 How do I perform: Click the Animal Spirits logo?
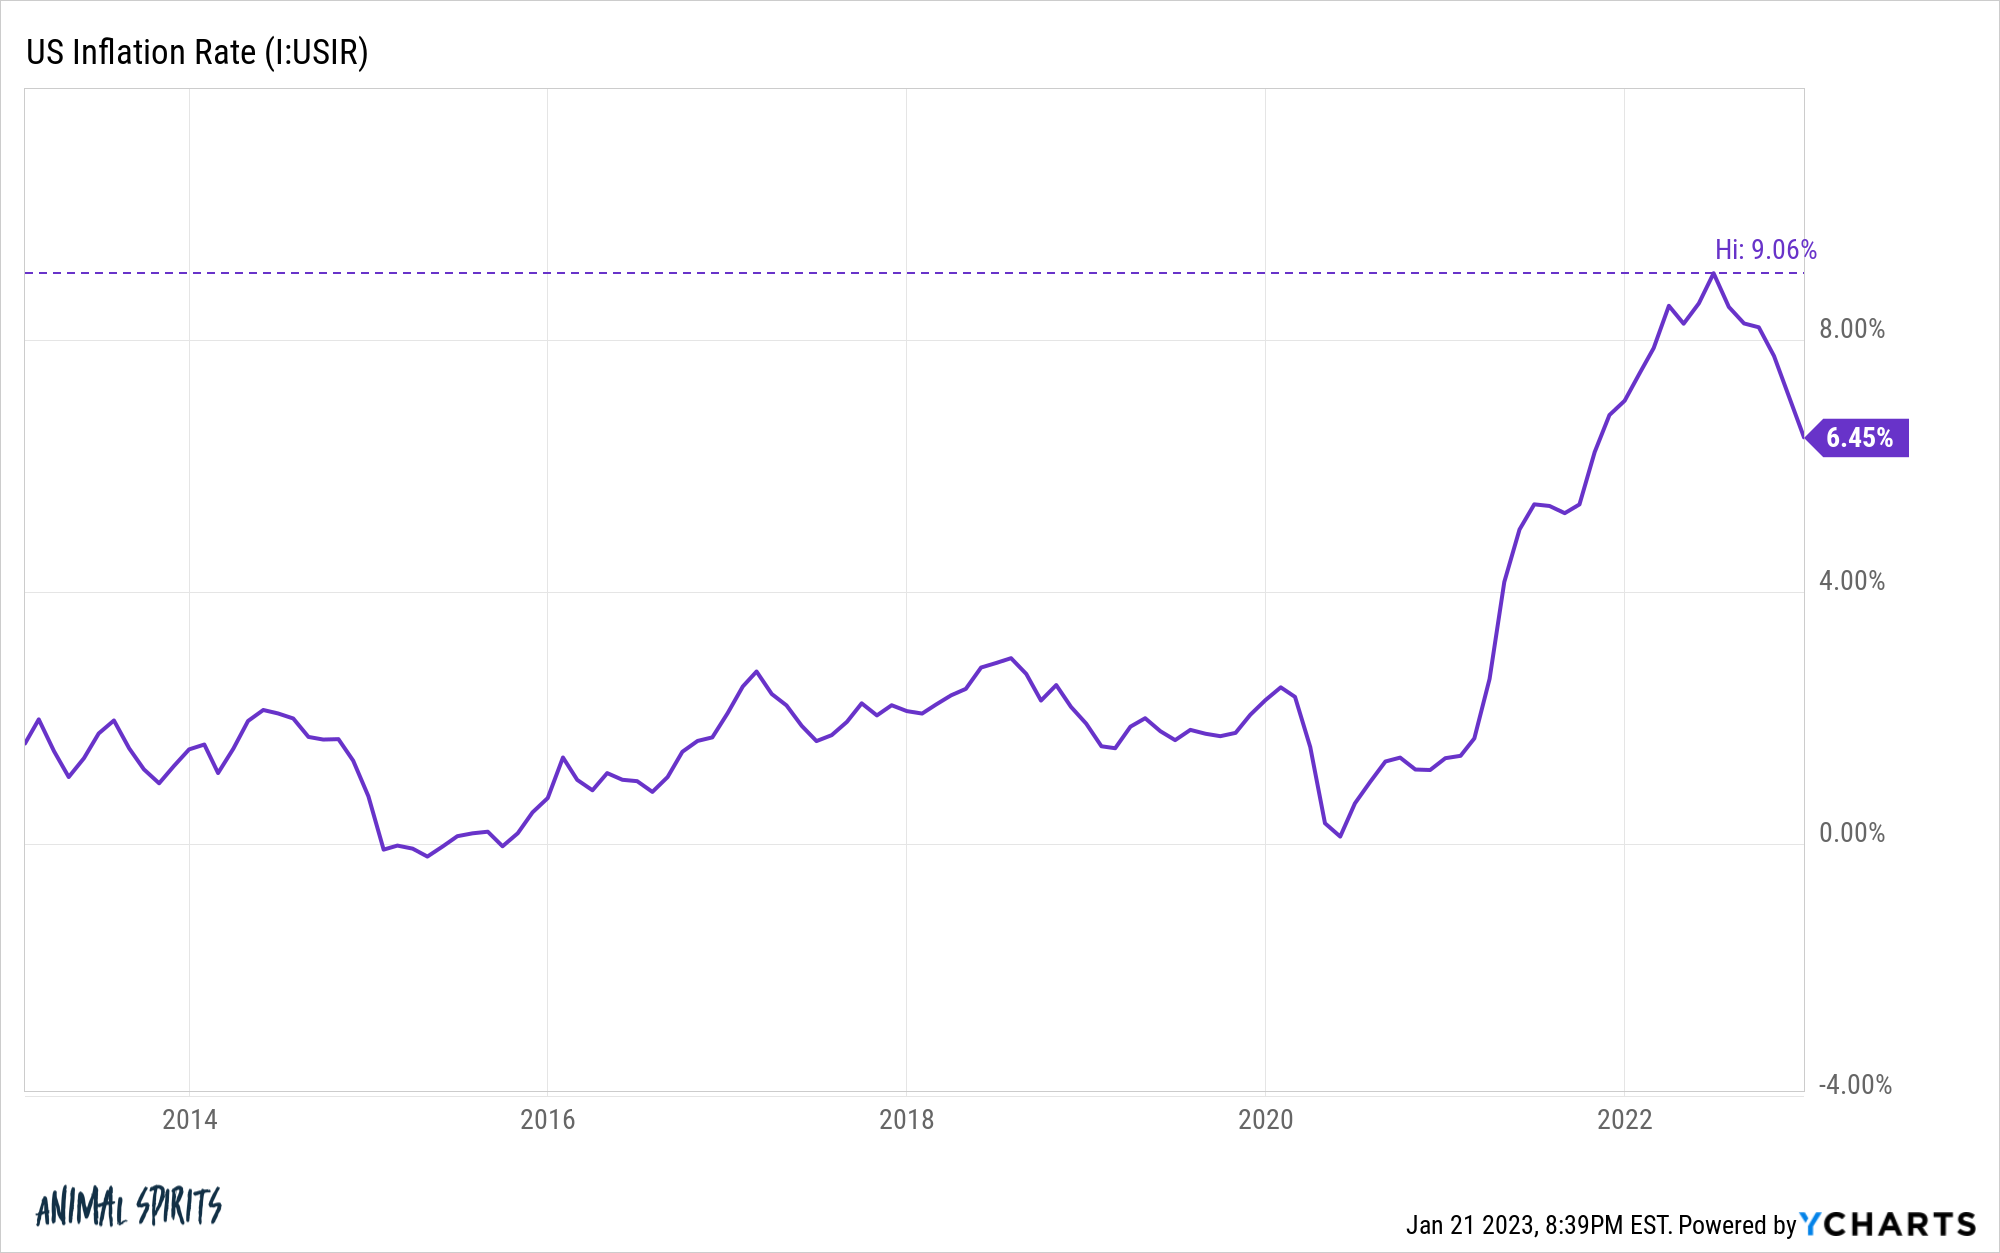click(129, 1206)
